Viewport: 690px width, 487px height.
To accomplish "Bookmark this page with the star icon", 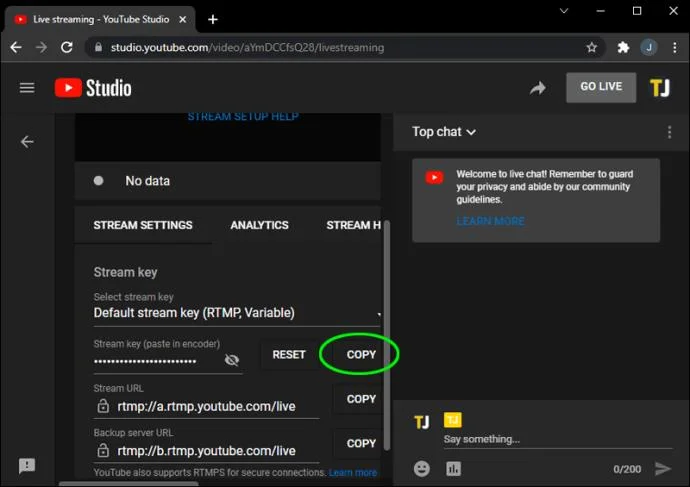I will tap(591, 48).
